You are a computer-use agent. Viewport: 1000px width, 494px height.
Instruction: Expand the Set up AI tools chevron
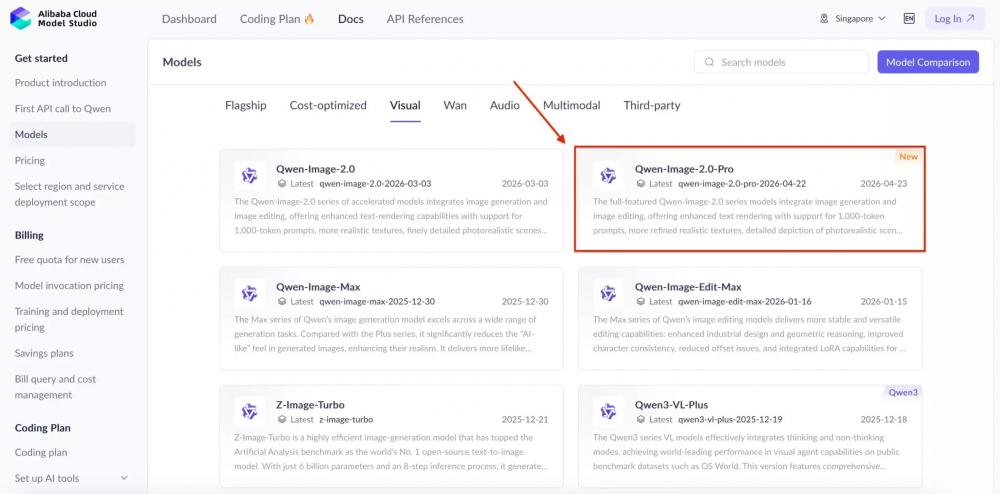tap(124, 478)
